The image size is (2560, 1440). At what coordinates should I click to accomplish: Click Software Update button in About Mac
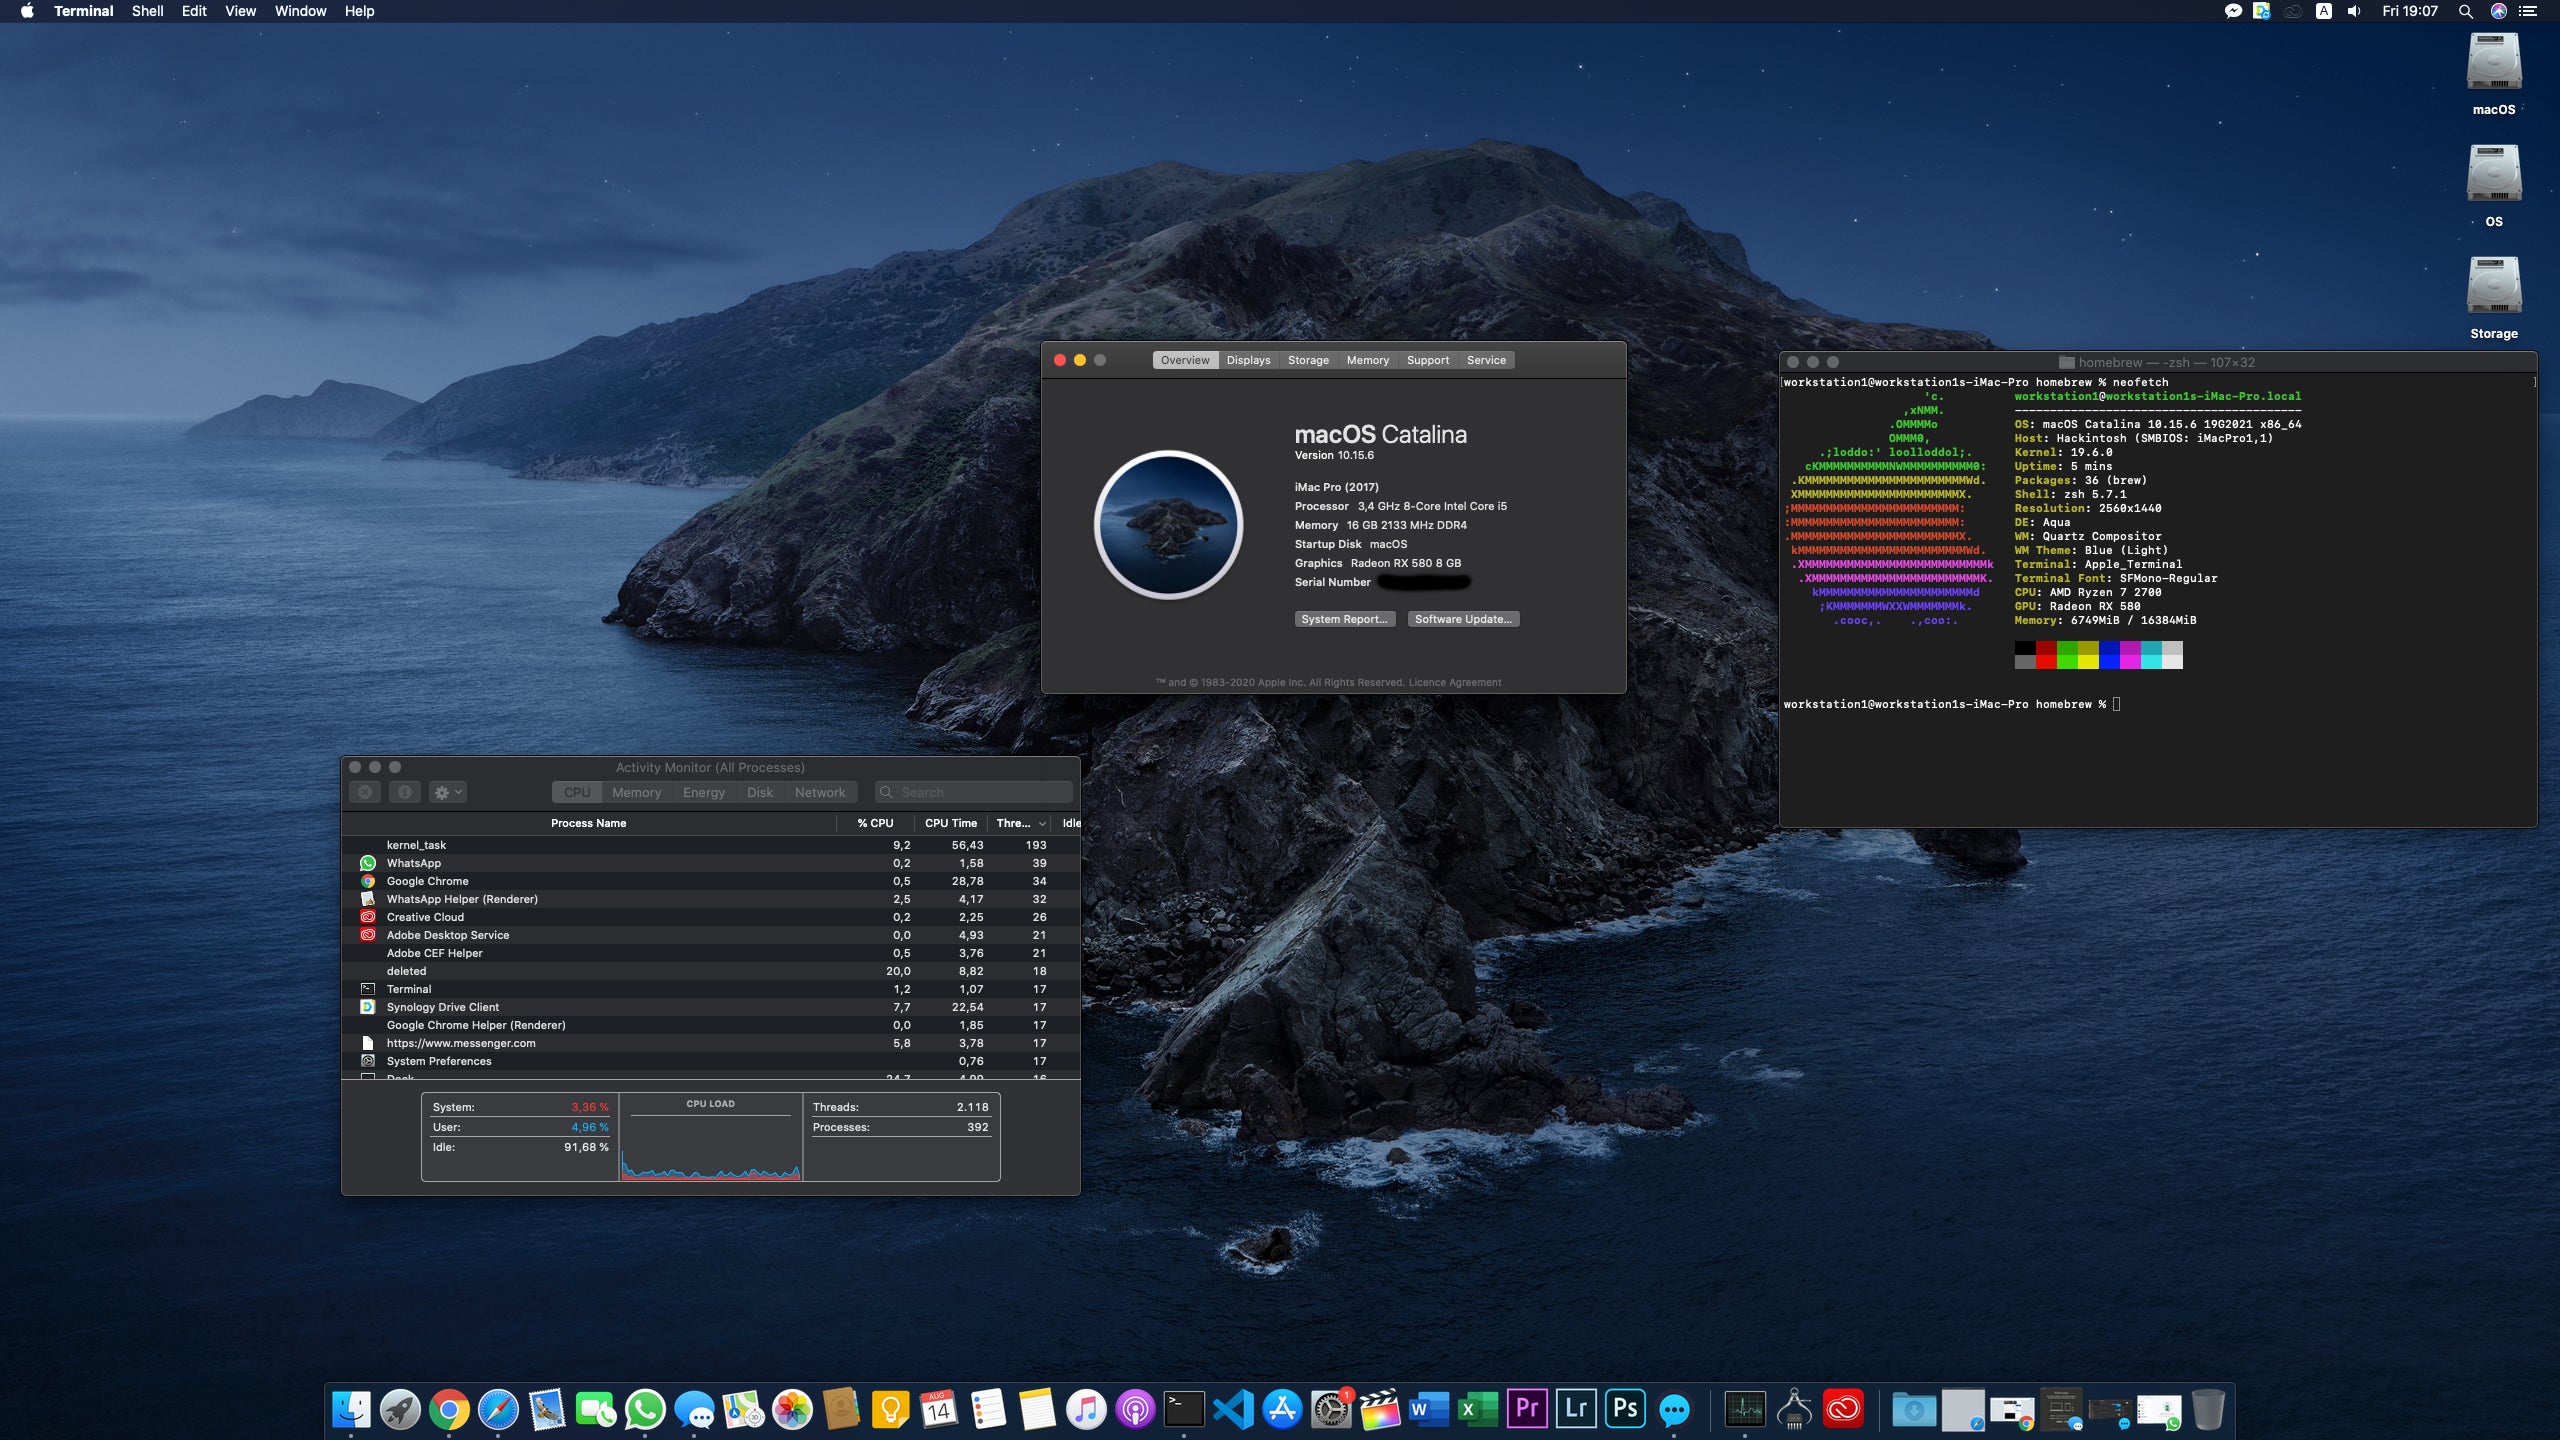pos(1463,619)
